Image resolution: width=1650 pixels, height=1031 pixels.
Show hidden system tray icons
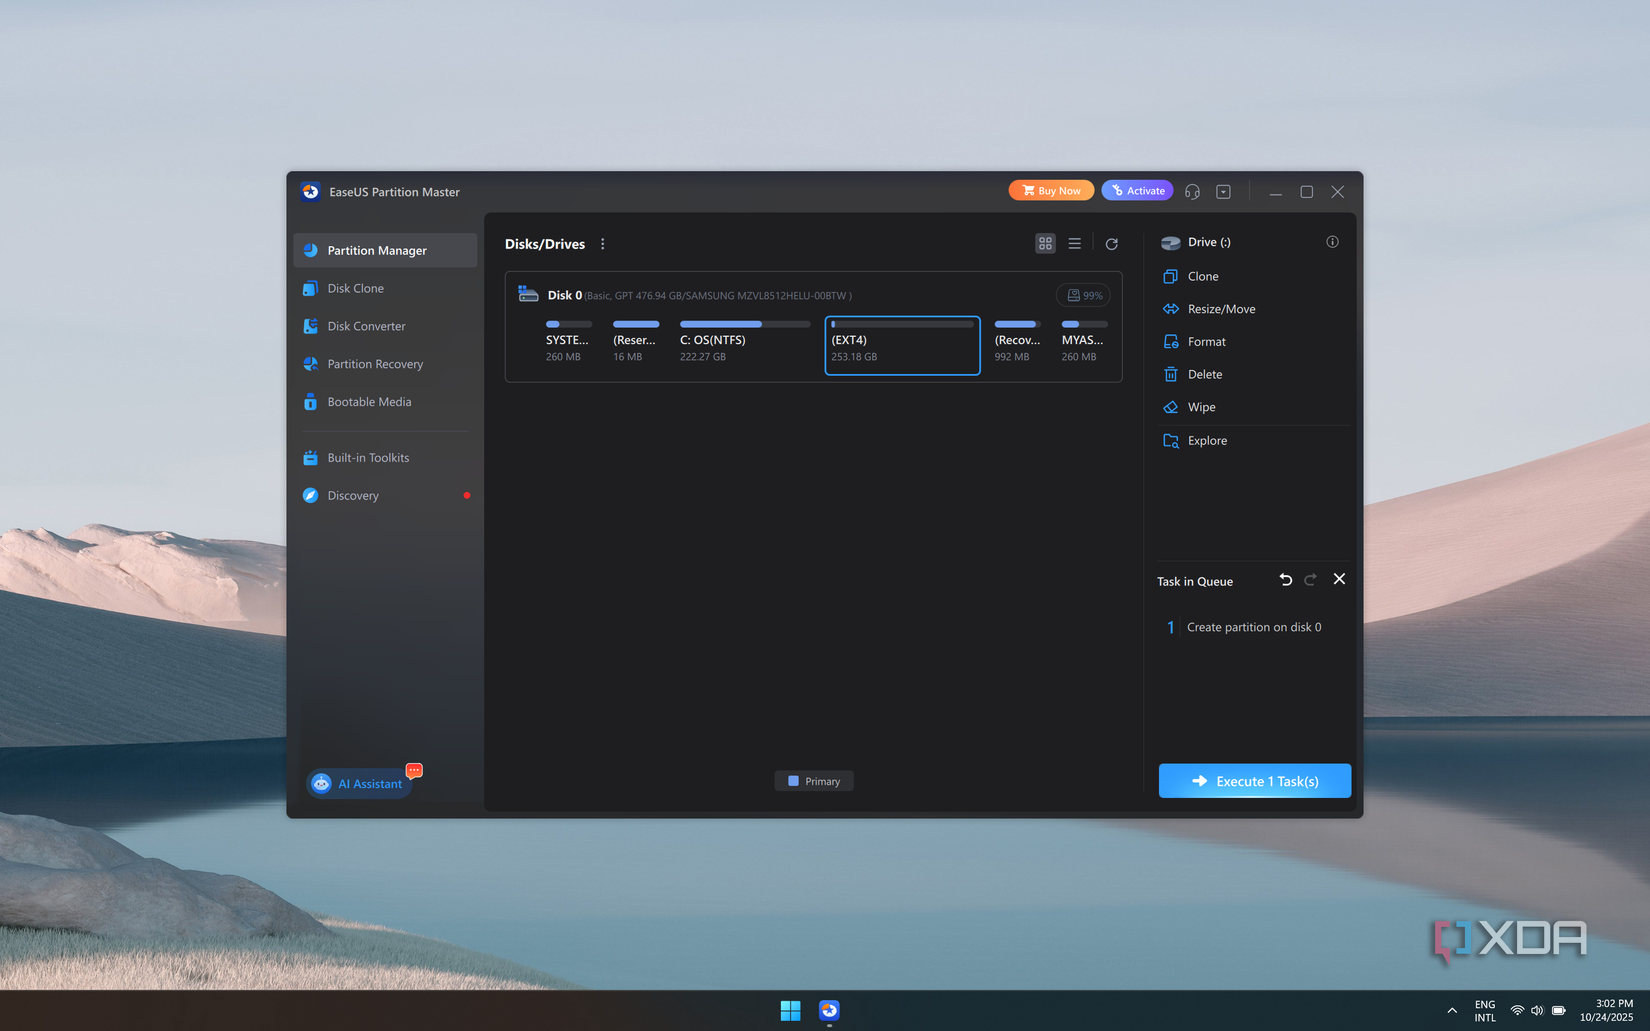coord(1452,1011)
